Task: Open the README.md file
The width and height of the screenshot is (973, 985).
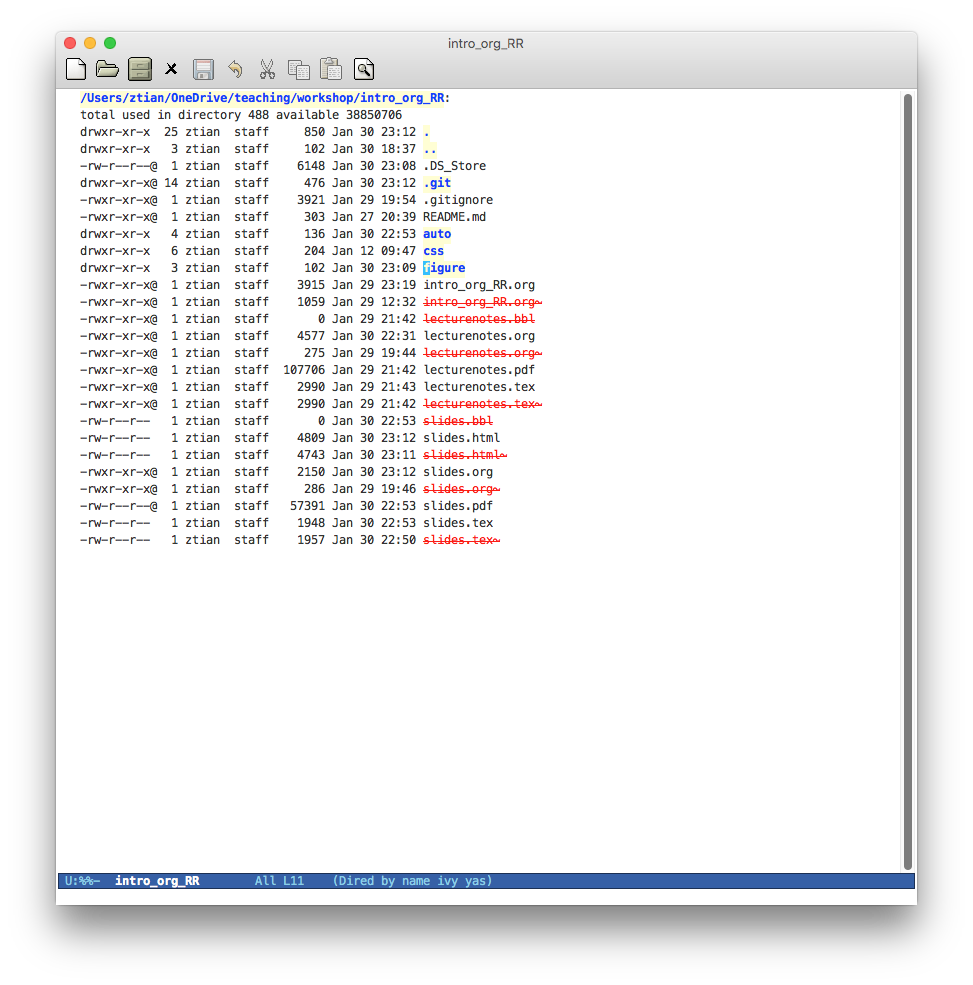Action: [455, 217]
